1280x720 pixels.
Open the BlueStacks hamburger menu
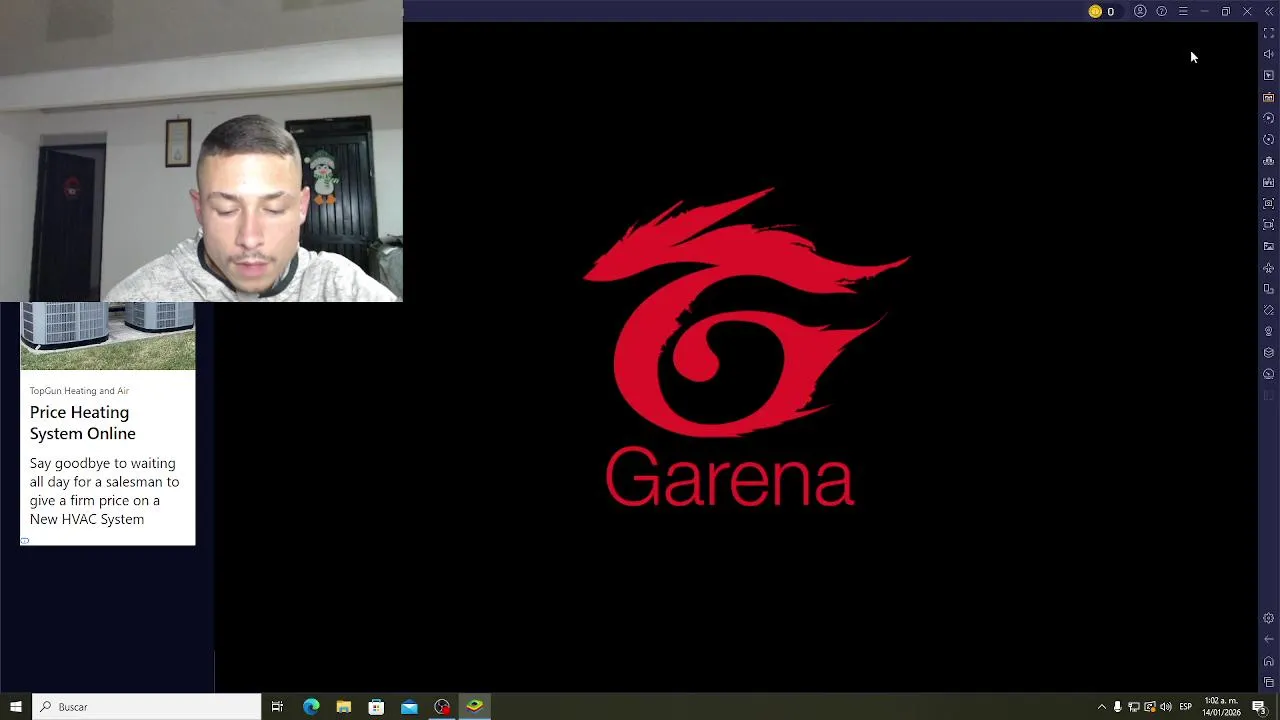[1183, 12]
